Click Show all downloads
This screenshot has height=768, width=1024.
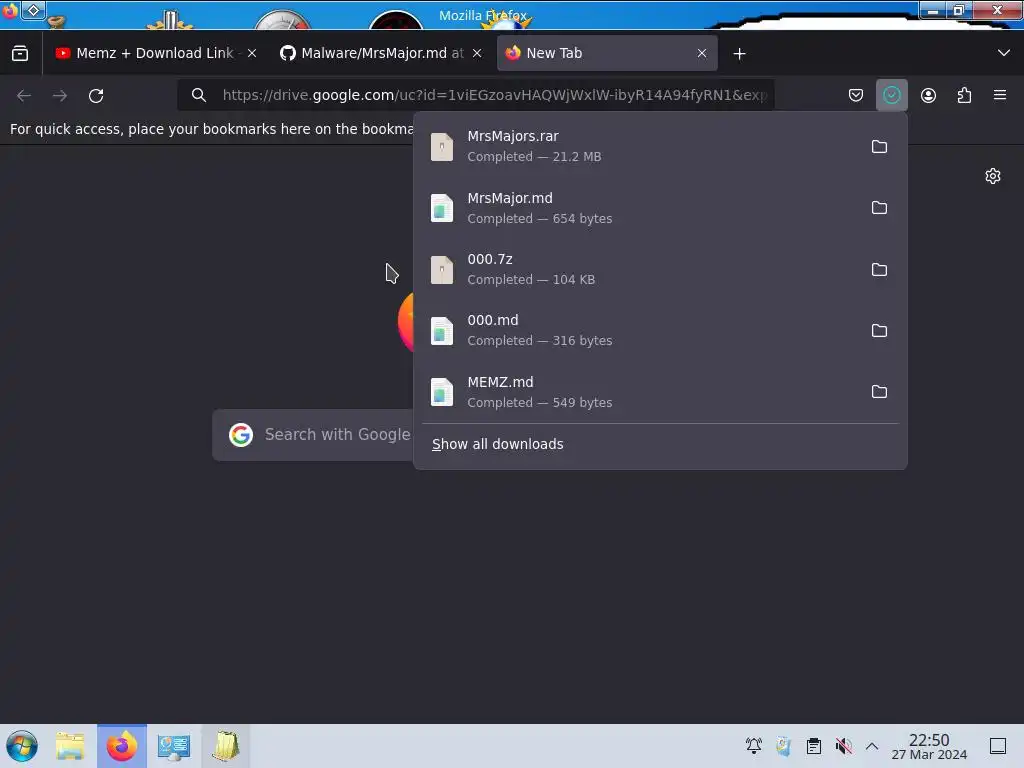tap(498, 444)
